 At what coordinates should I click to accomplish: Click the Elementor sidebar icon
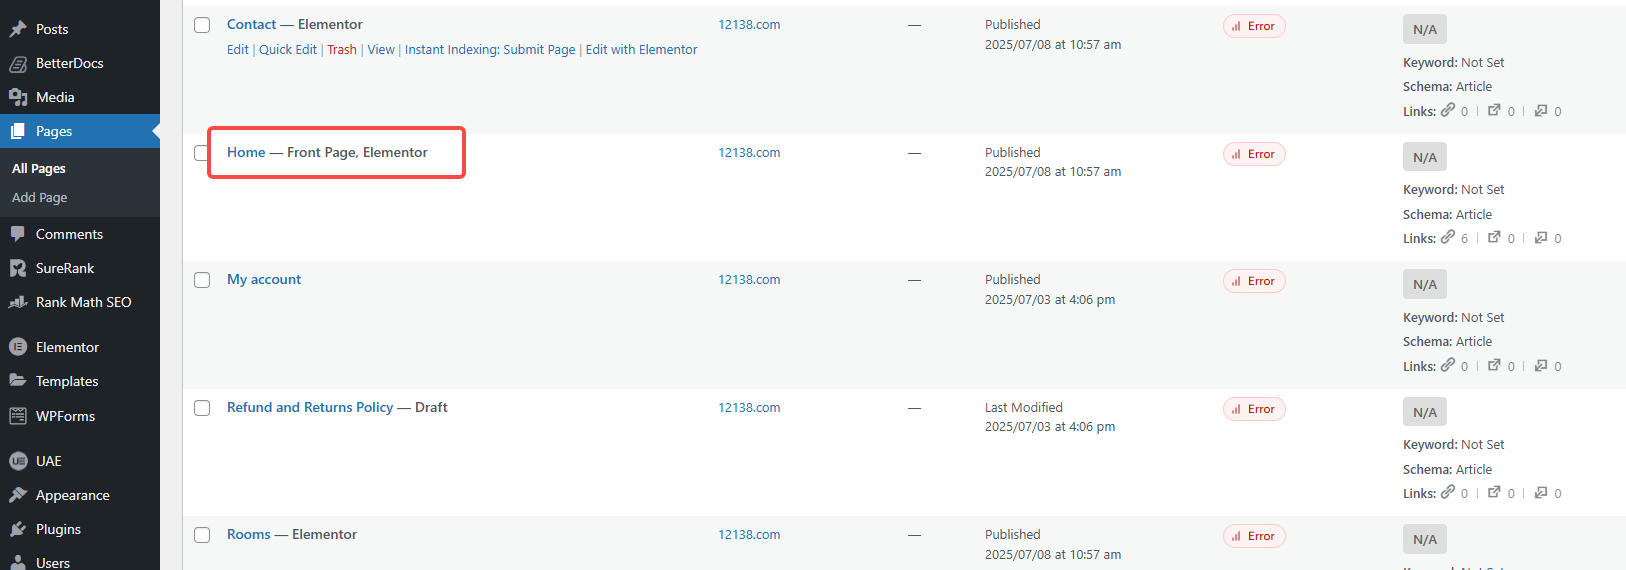pyautogui.click(x=18, y=347)
